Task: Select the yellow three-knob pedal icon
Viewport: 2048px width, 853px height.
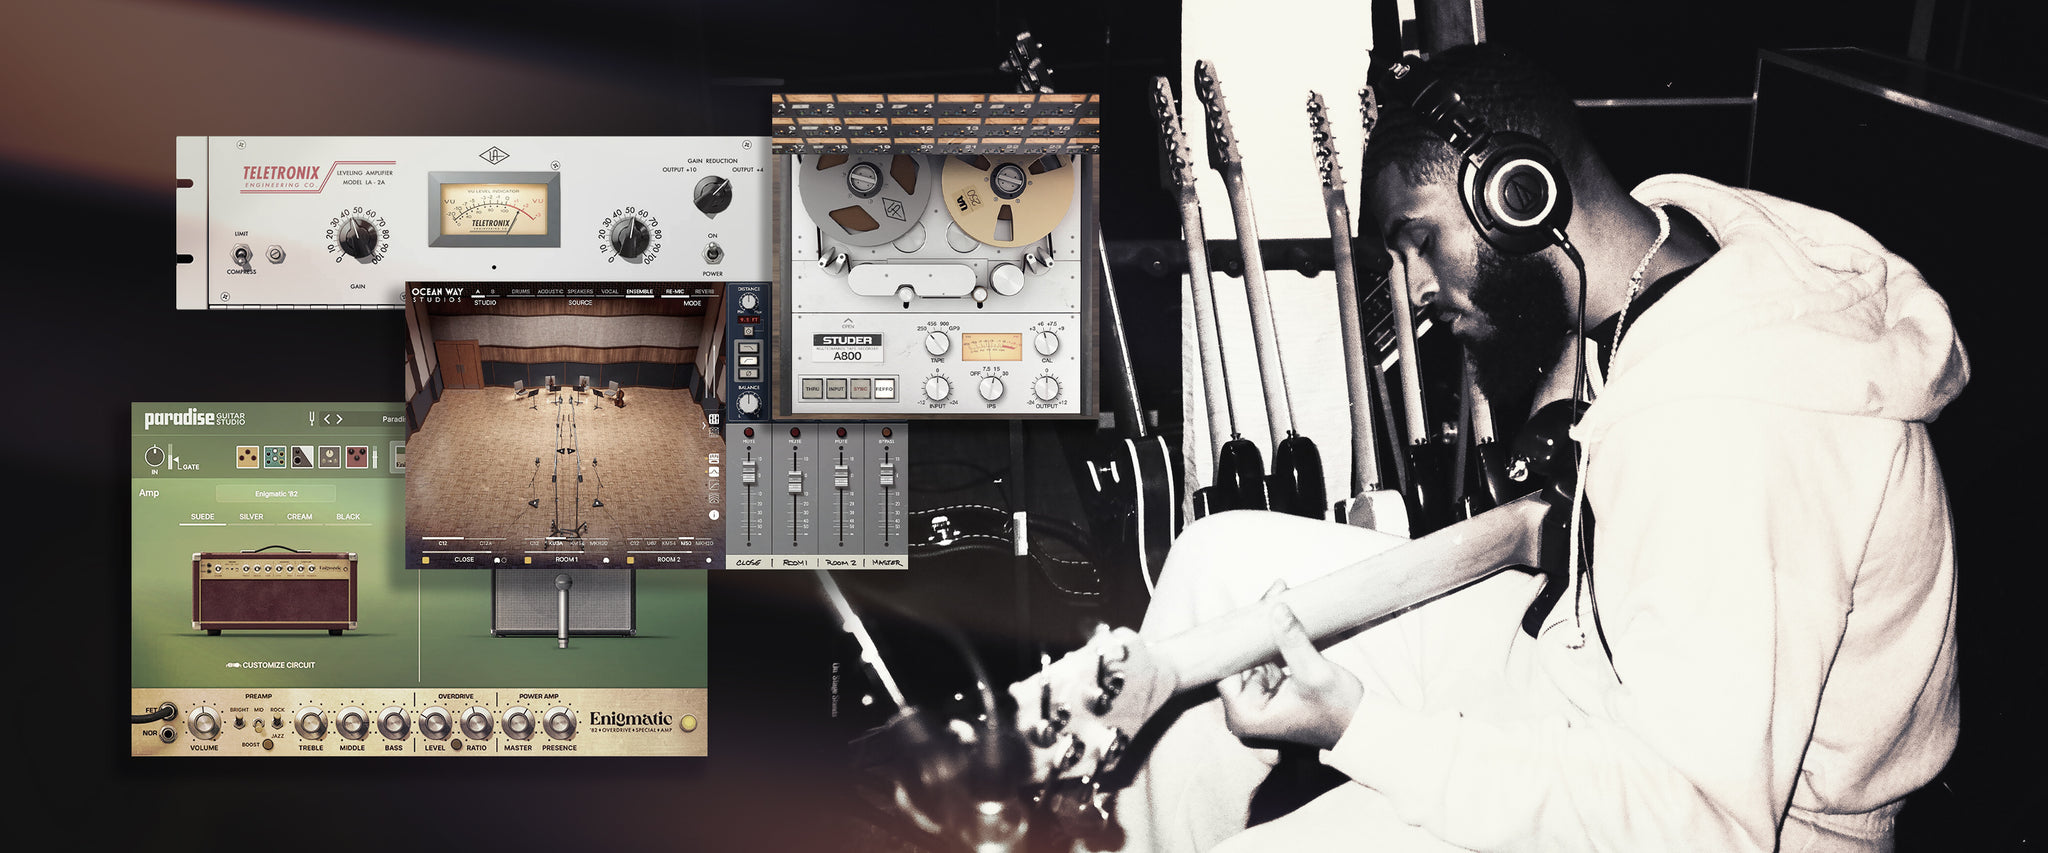Action: click(x=247, y=458)
